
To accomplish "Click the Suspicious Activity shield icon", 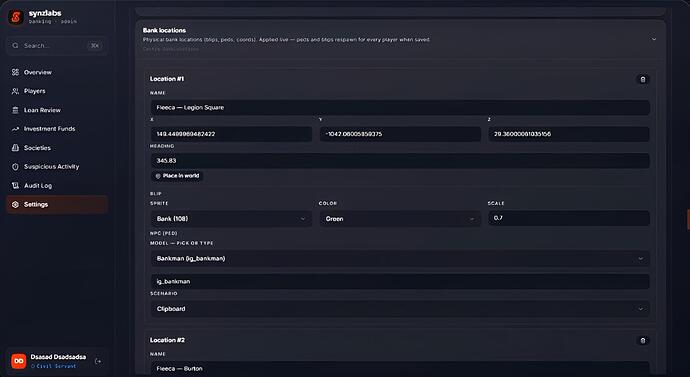I will [15, 167].
